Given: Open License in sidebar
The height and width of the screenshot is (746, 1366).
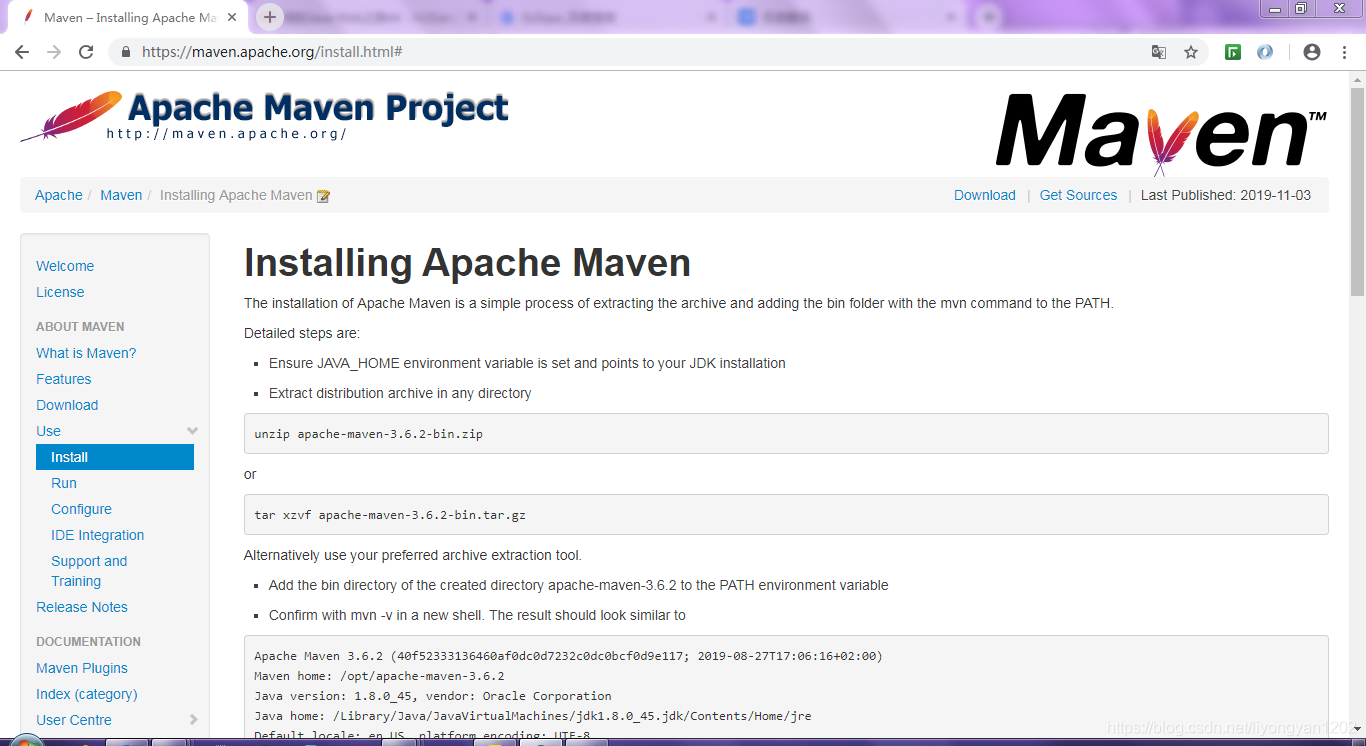Looking at the screenshot, I should [x=60, y=292].
